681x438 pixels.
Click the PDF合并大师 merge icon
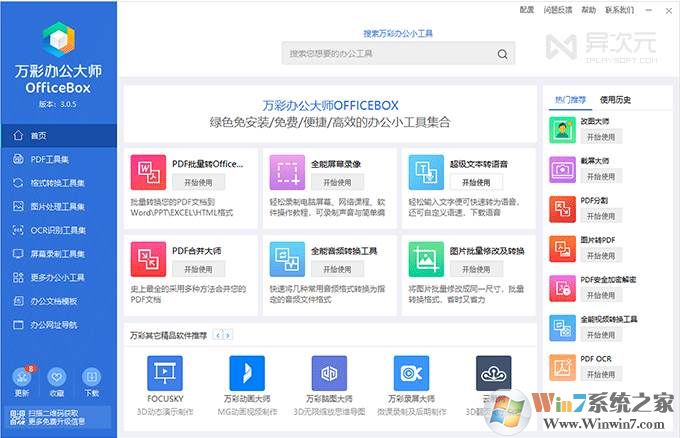(148, 259)
